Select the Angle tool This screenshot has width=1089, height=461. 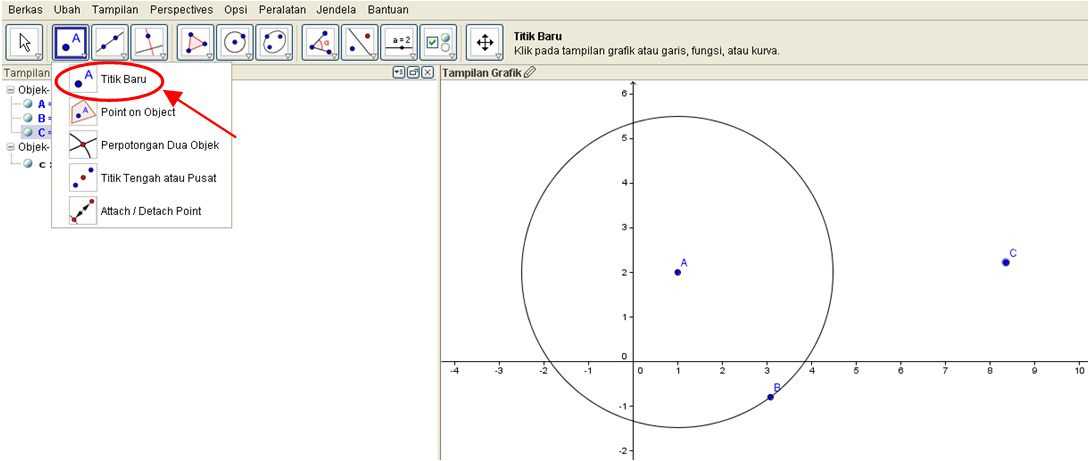click(x=320, y=42)
